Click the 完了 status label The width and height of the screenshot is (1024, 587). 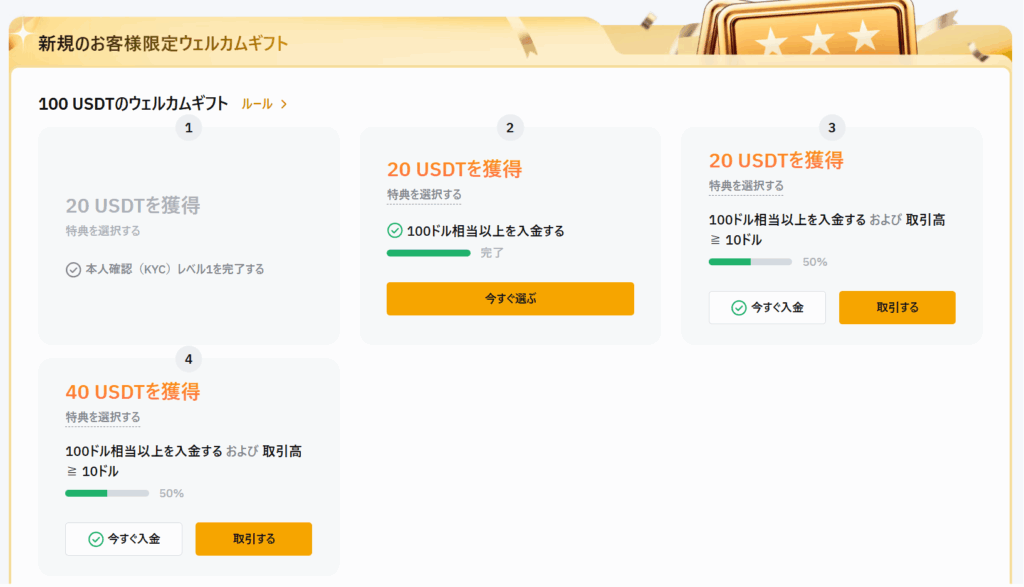[x=492, y=253]
